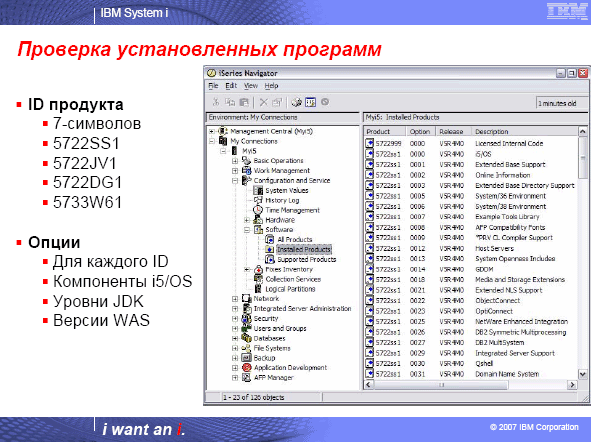Viewport: 591px width, 442px height.
Task: Click the Time Management clock icon
Action: tap(258, 210)
